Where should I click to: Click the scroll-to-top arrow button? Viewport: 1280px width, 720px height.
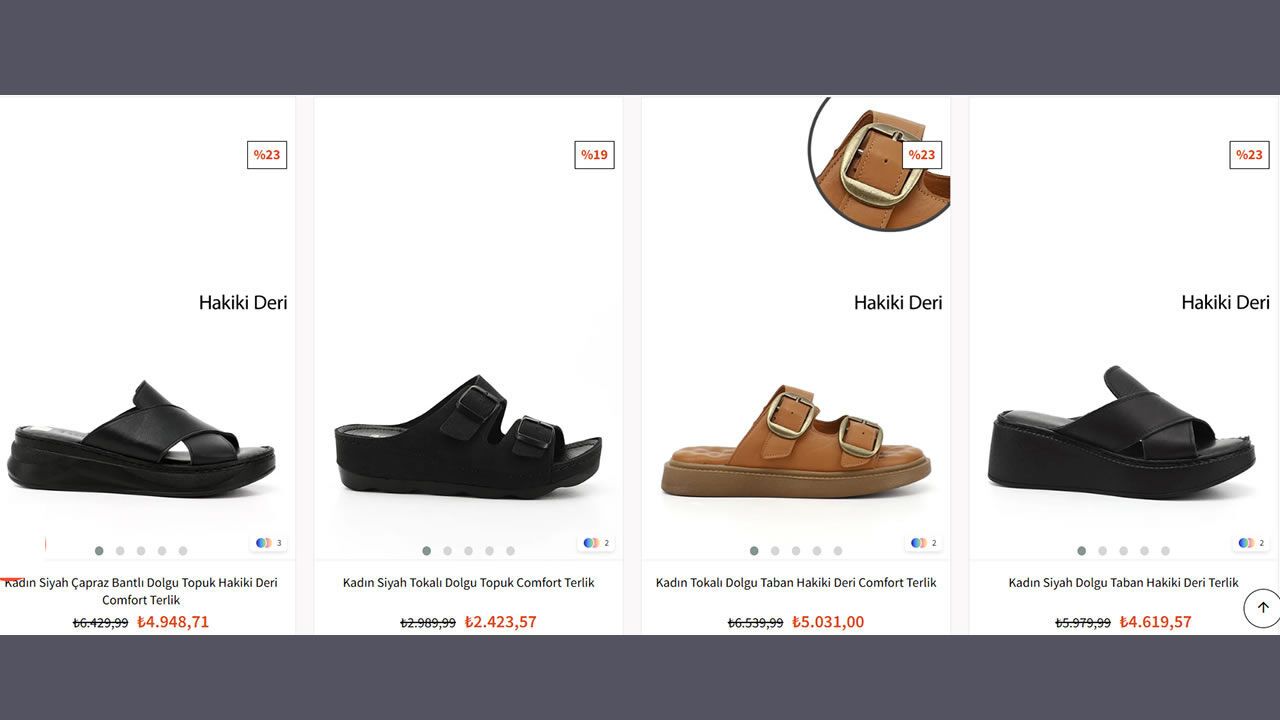pos(1262,608)
